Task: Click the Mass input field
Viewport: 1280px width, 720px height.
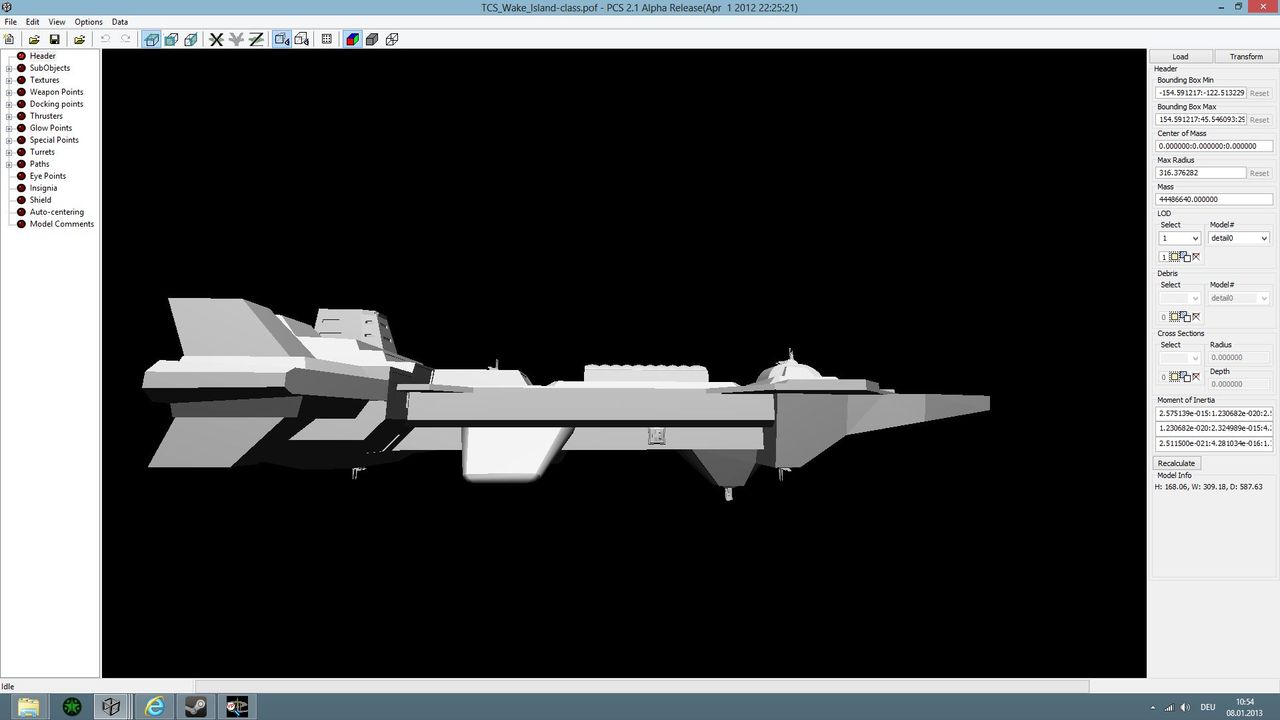Action: tap(1214, 199)
